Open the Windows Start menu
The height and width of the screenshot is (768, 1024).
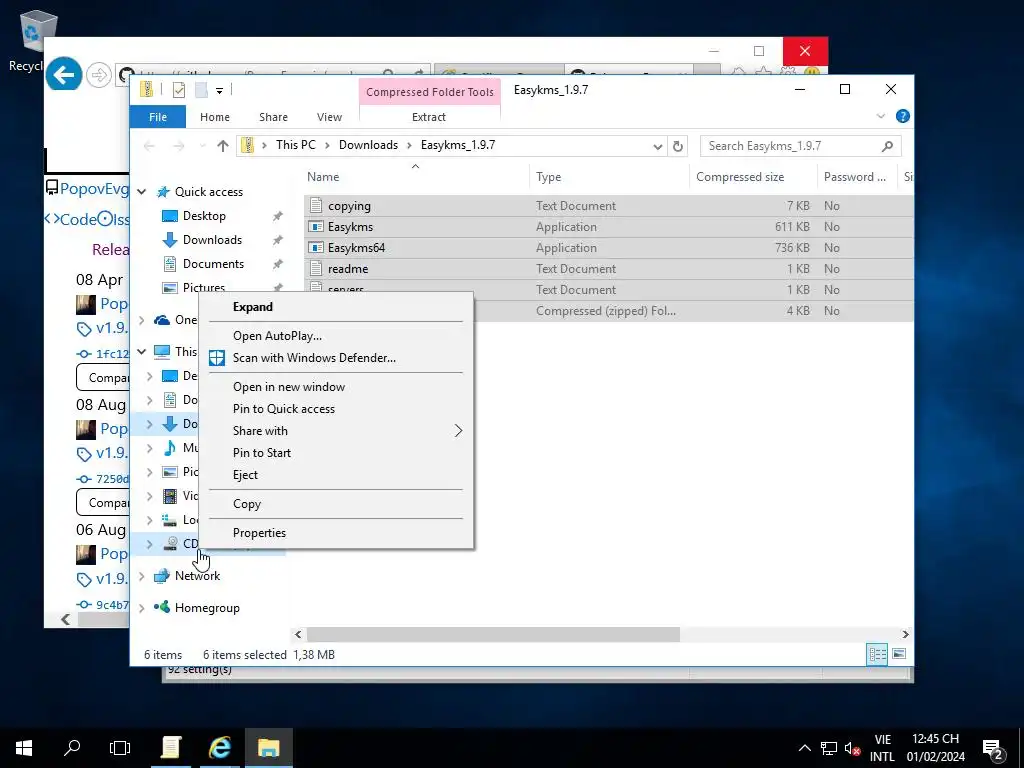pyautogui.click(x=24, y=748)
